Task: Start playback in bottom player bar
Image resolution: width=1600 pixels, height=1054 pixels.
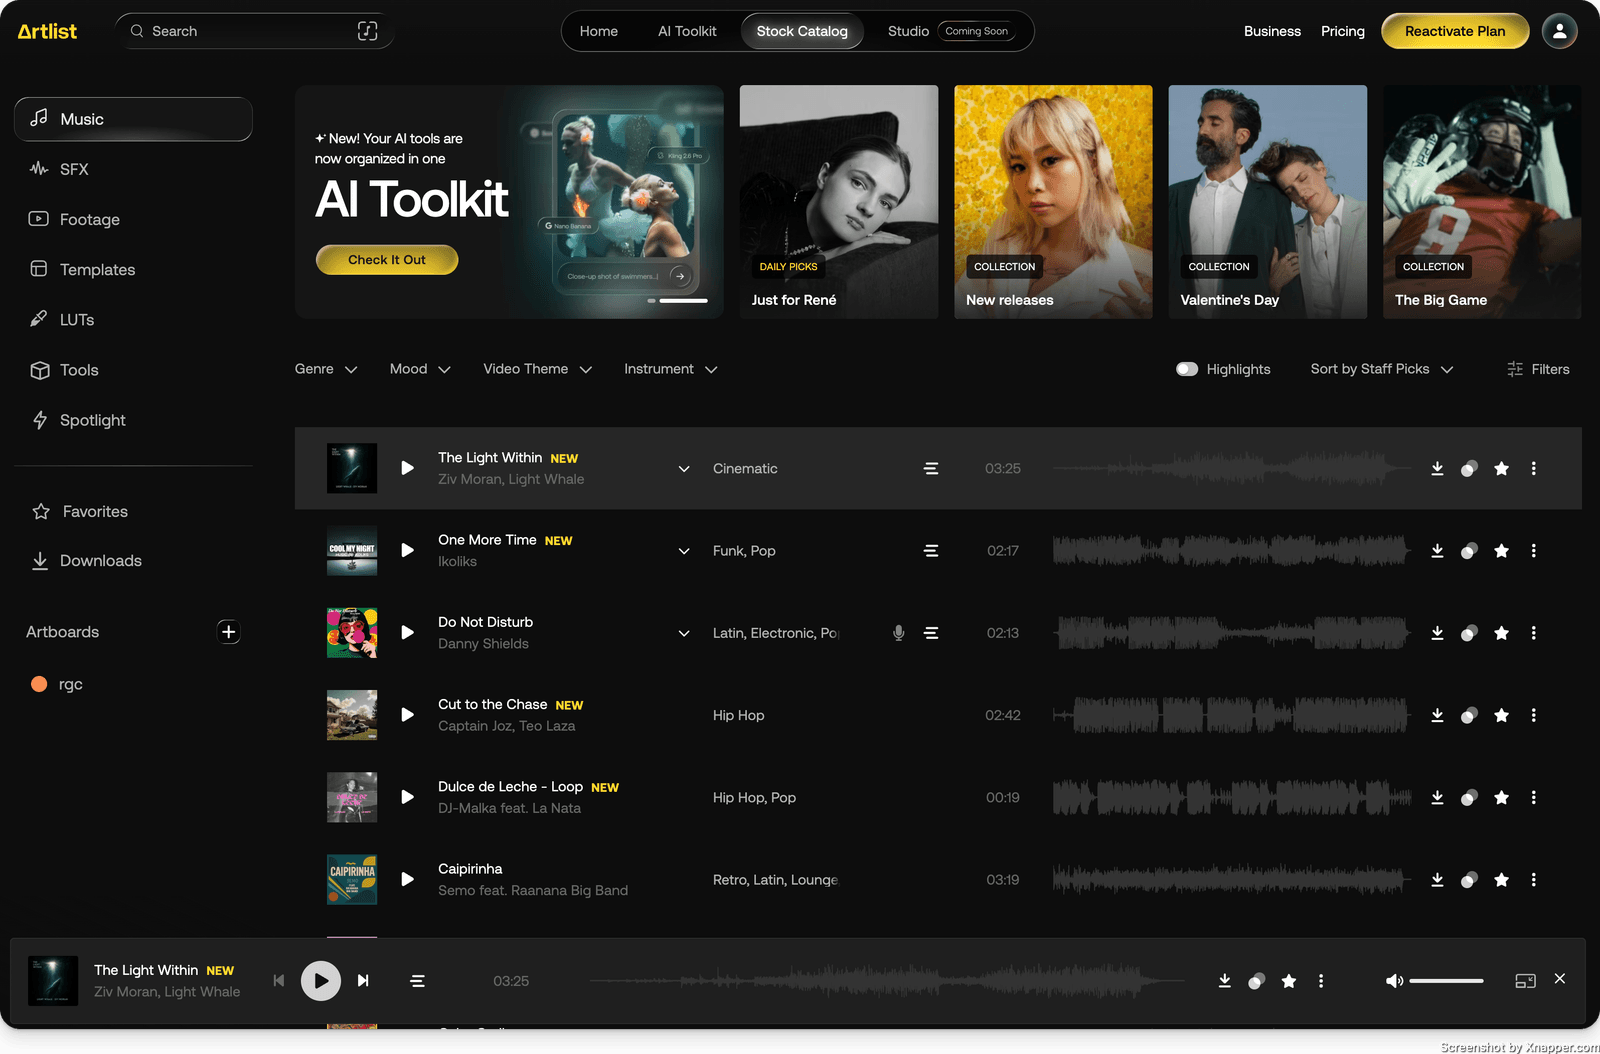Action: [321, 981]
